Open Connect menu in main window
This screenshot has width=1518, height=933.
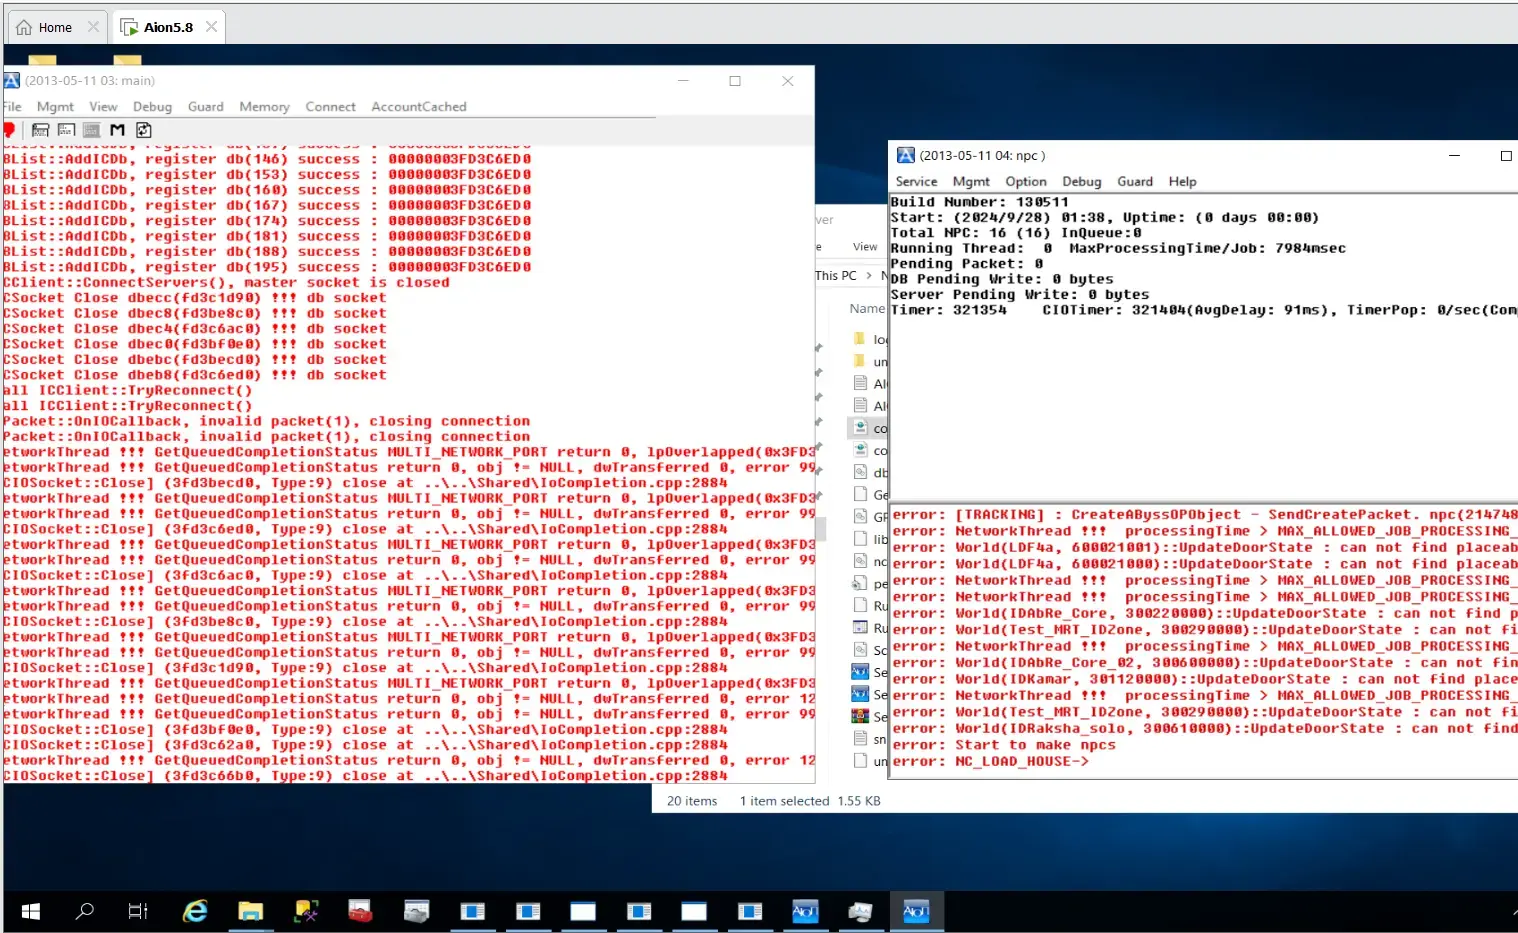(330, 106)
